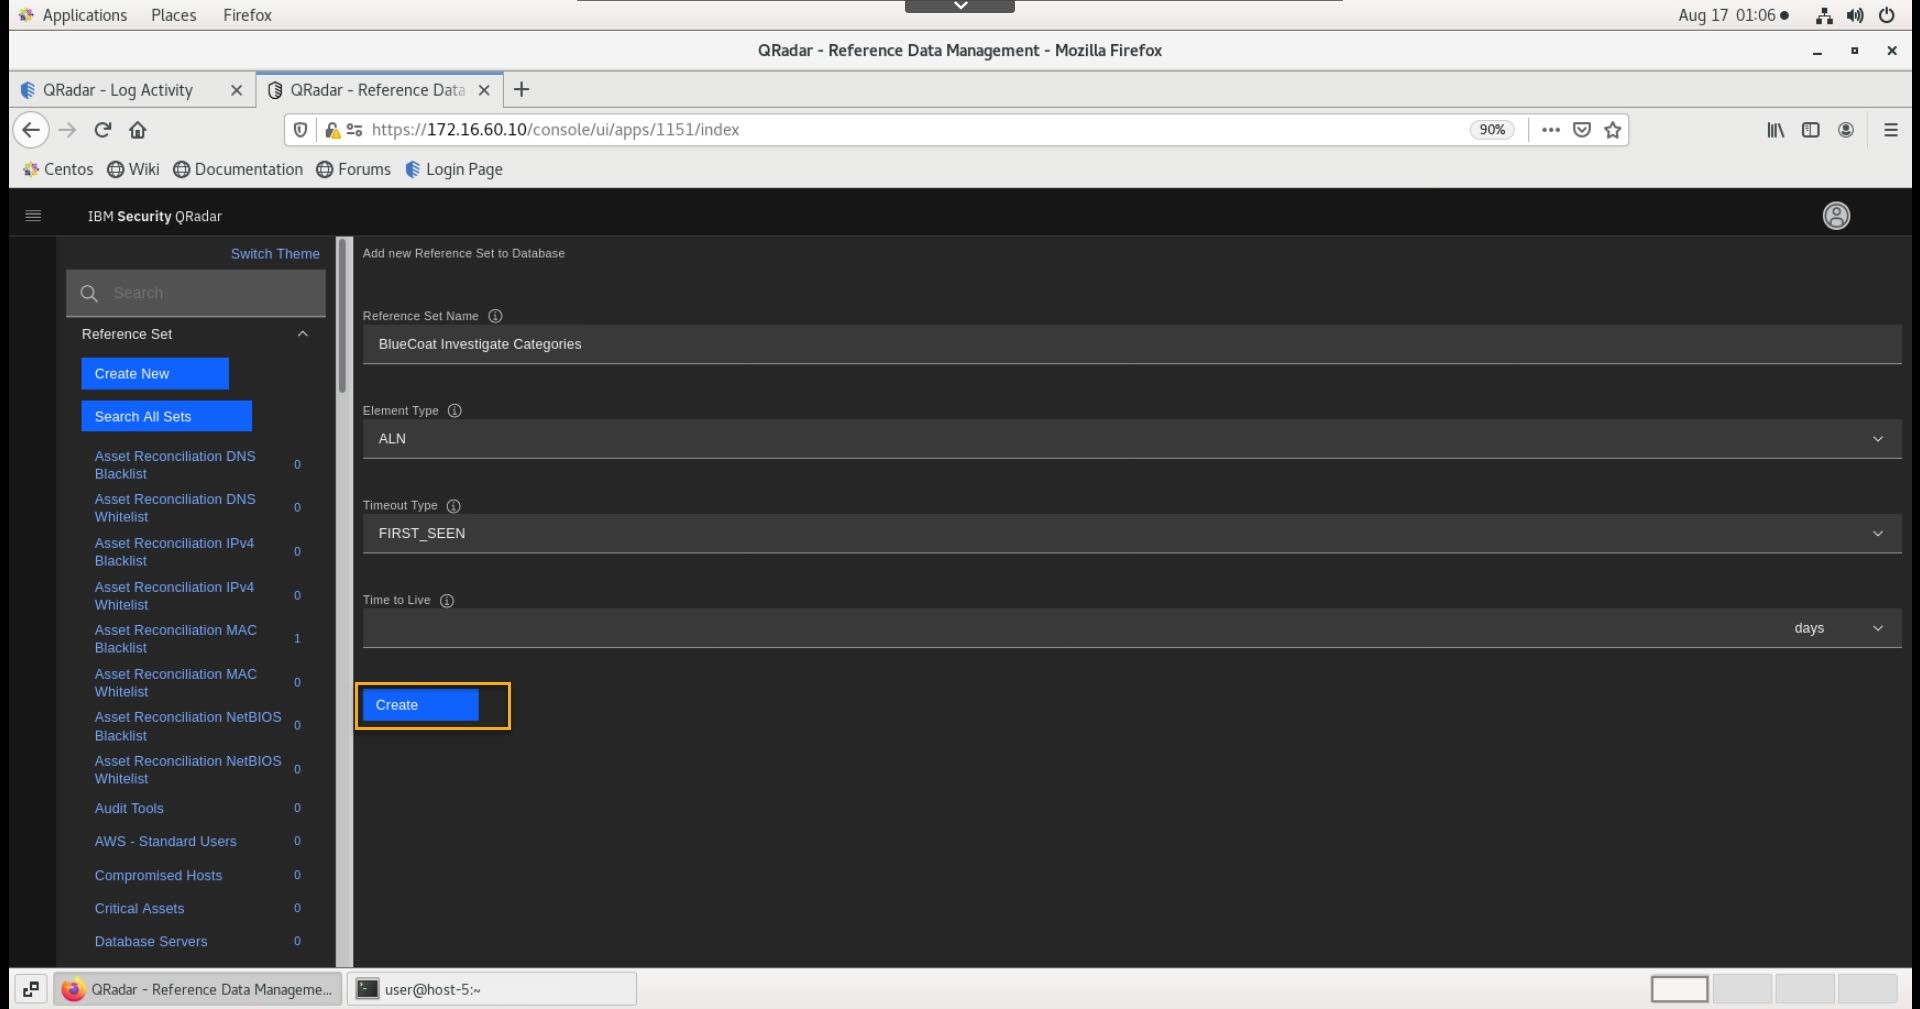Click the show desktop icon in bottom panel

pos(31,989)
